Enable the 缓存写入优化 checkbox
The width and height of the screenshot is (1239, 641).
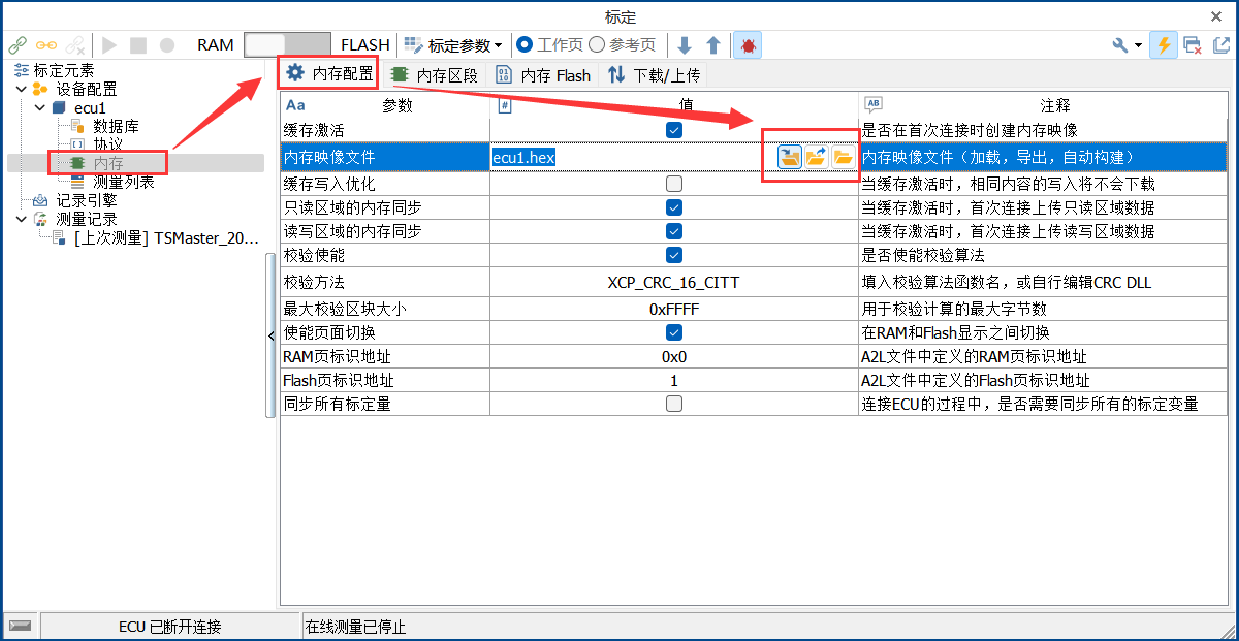click(674, 184)
